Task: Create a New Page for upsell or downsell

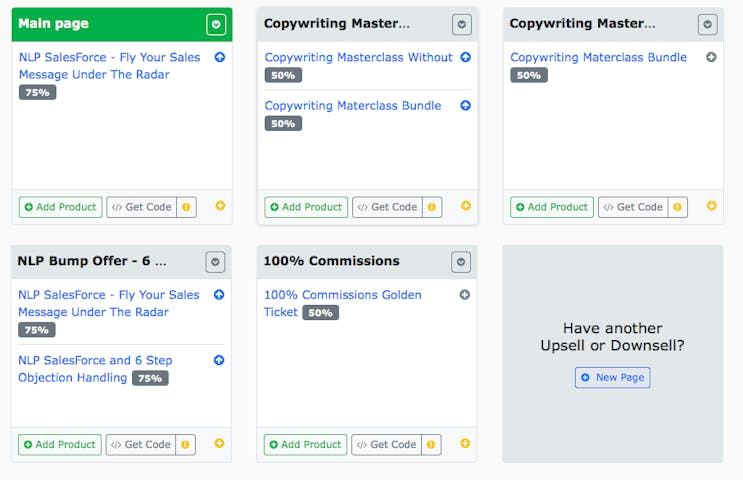Action: [612, 377]
